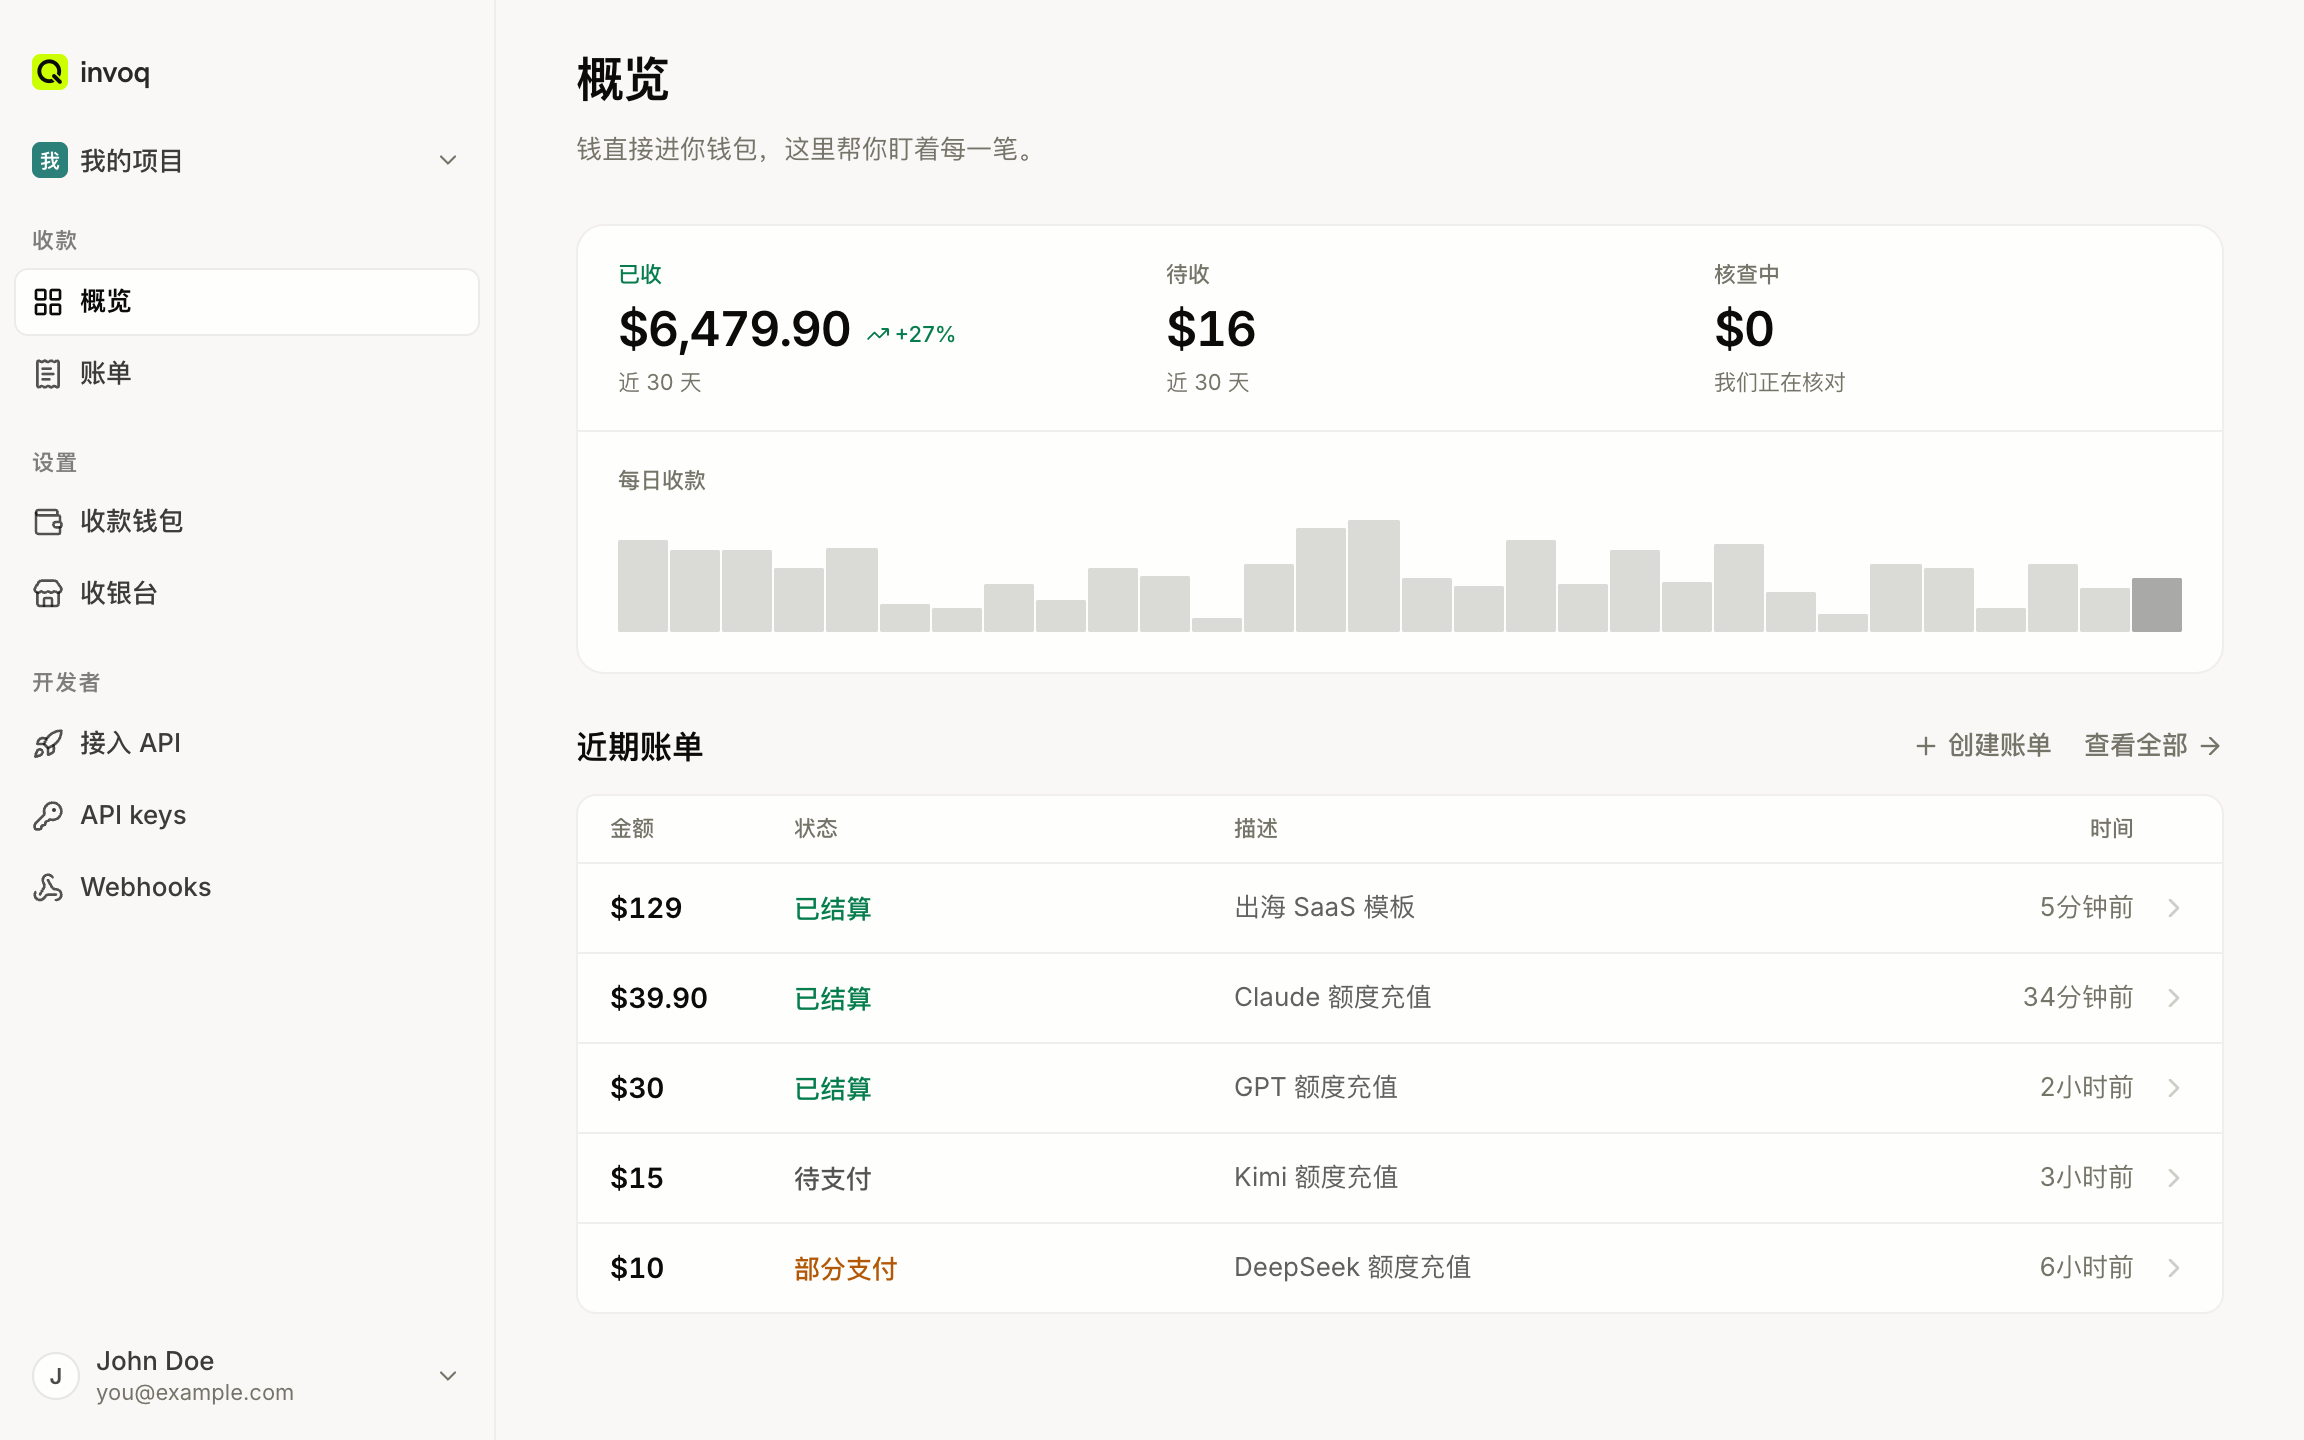Screen dimensions: 2304x1440
Task: Click the 状态 column header
Action: (816, 828)
